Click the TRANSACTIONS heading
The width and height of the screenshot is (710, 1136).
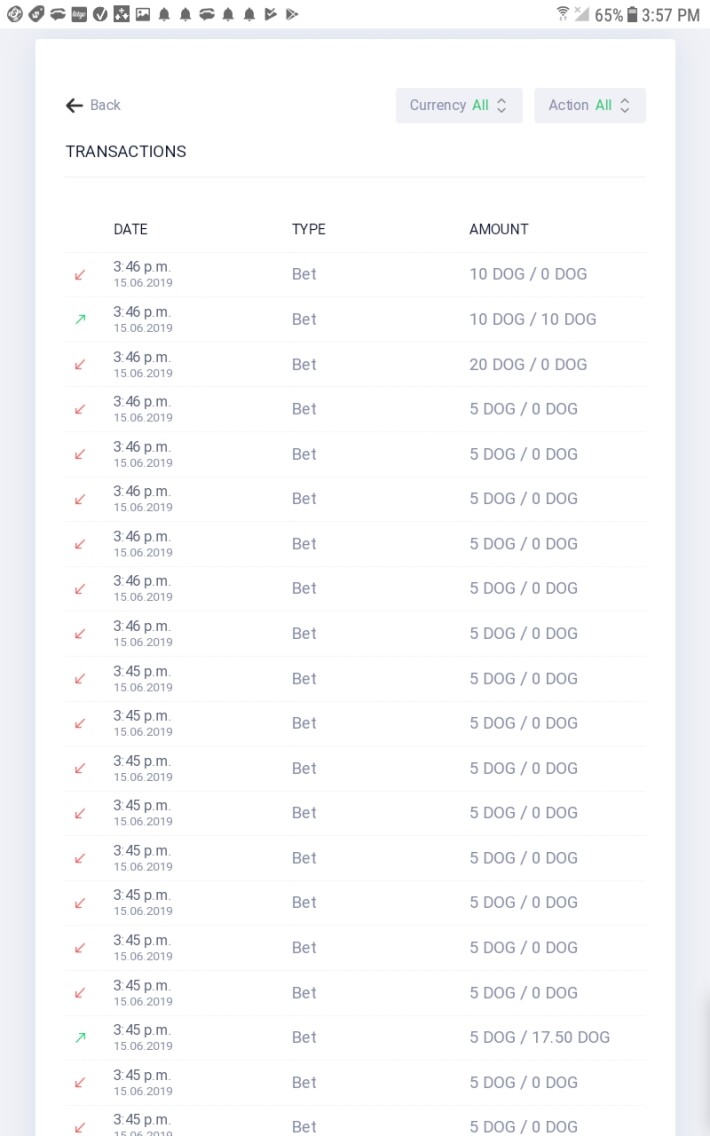126,151
